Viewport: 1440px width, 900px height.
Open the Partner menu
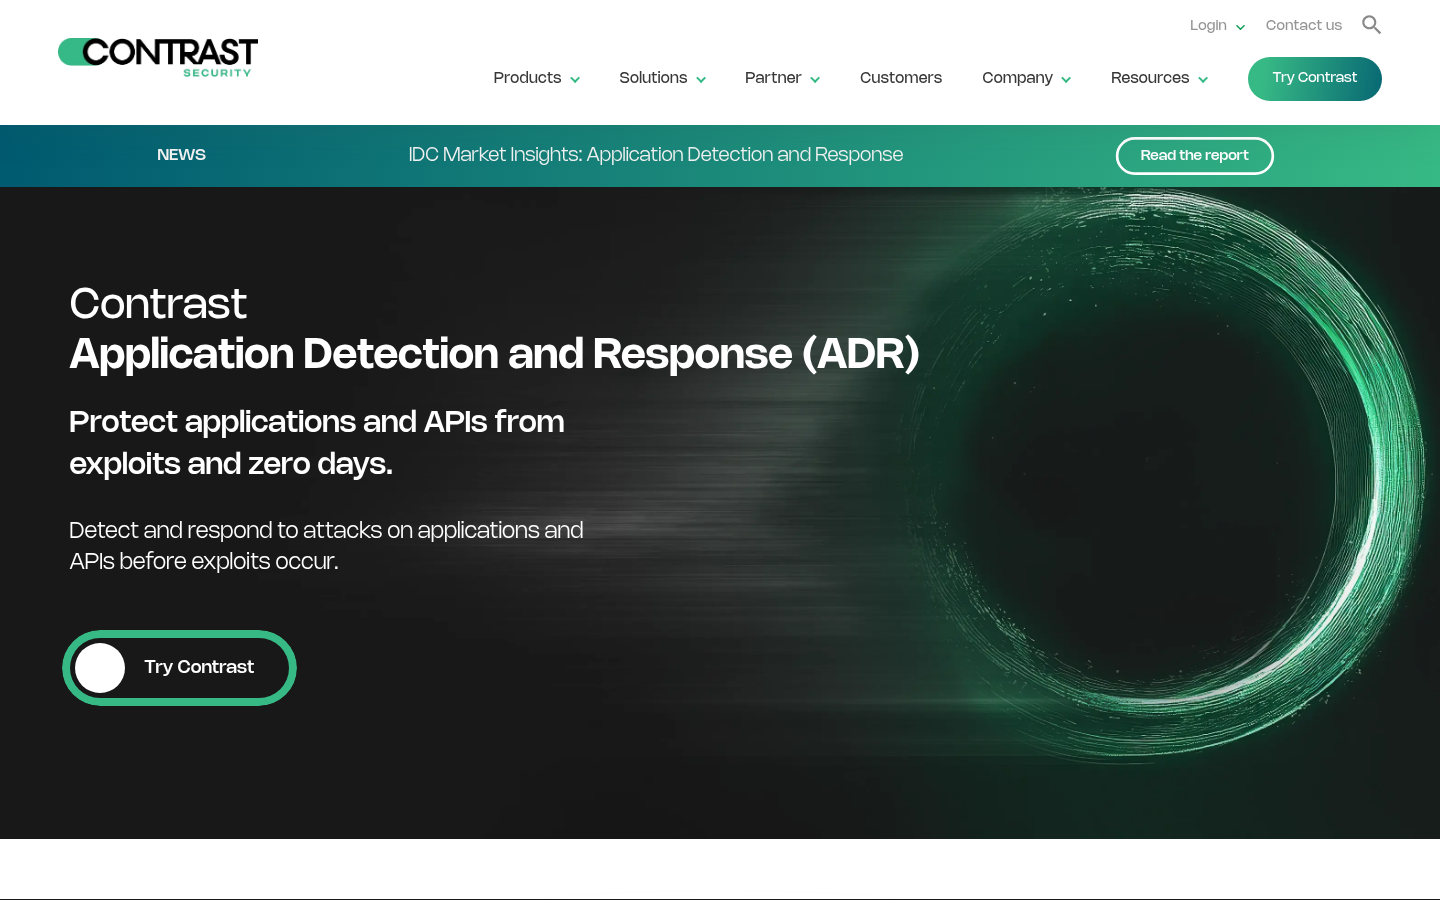pos(773,78)
